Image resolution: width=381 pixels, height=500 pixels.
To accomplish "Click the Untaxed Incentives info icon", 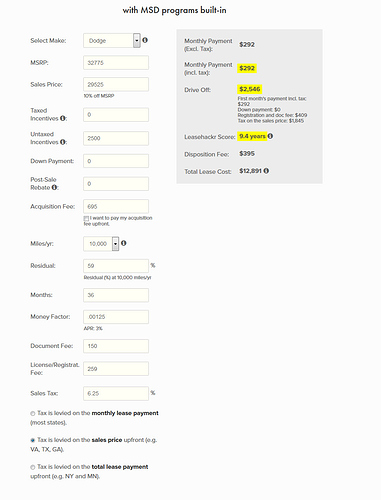I will pos(63,142).
